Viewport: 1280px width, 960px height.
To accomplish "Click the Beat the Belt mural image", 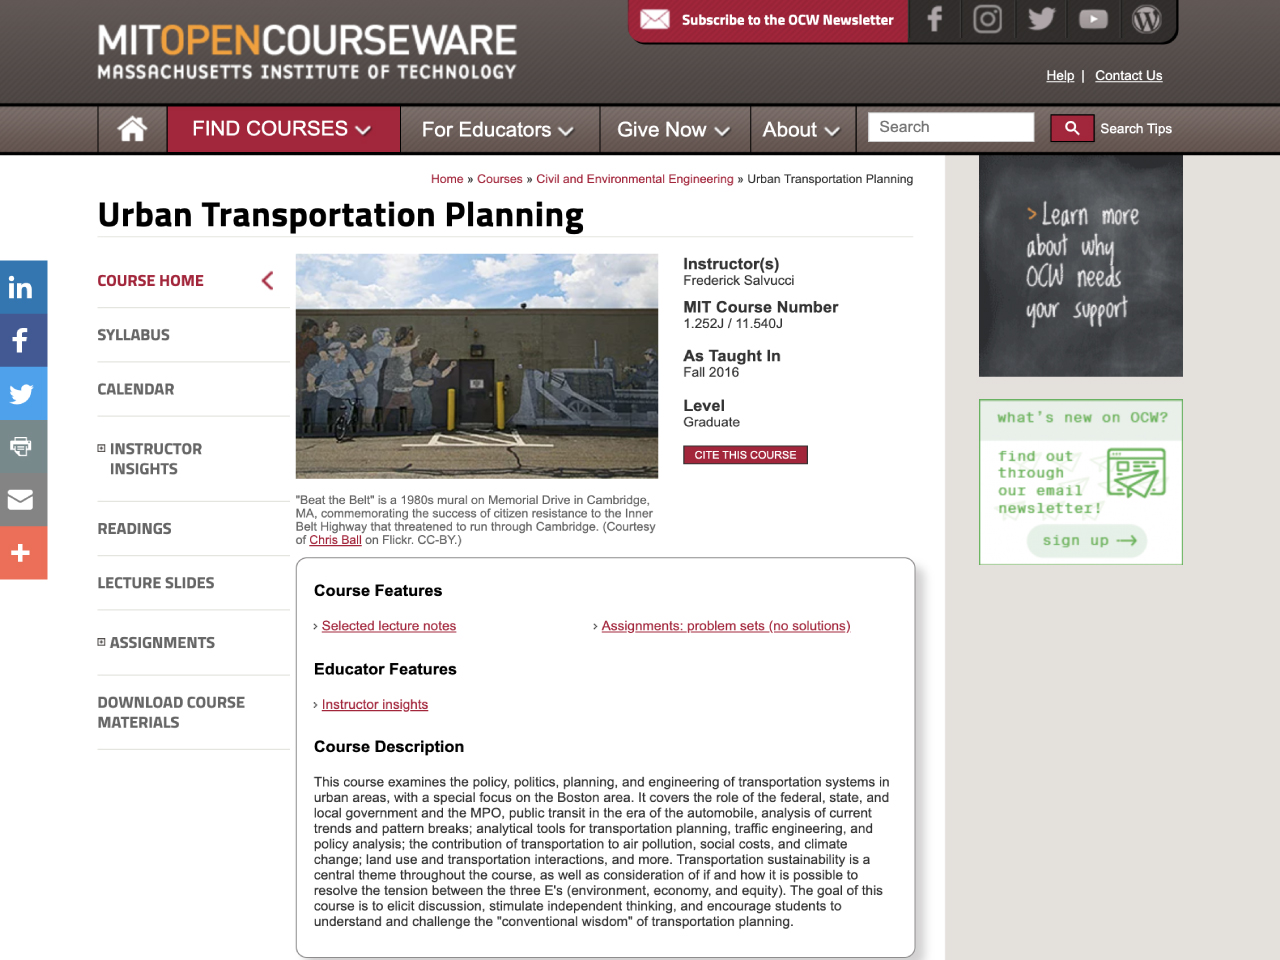I will (x=477, y=366).
